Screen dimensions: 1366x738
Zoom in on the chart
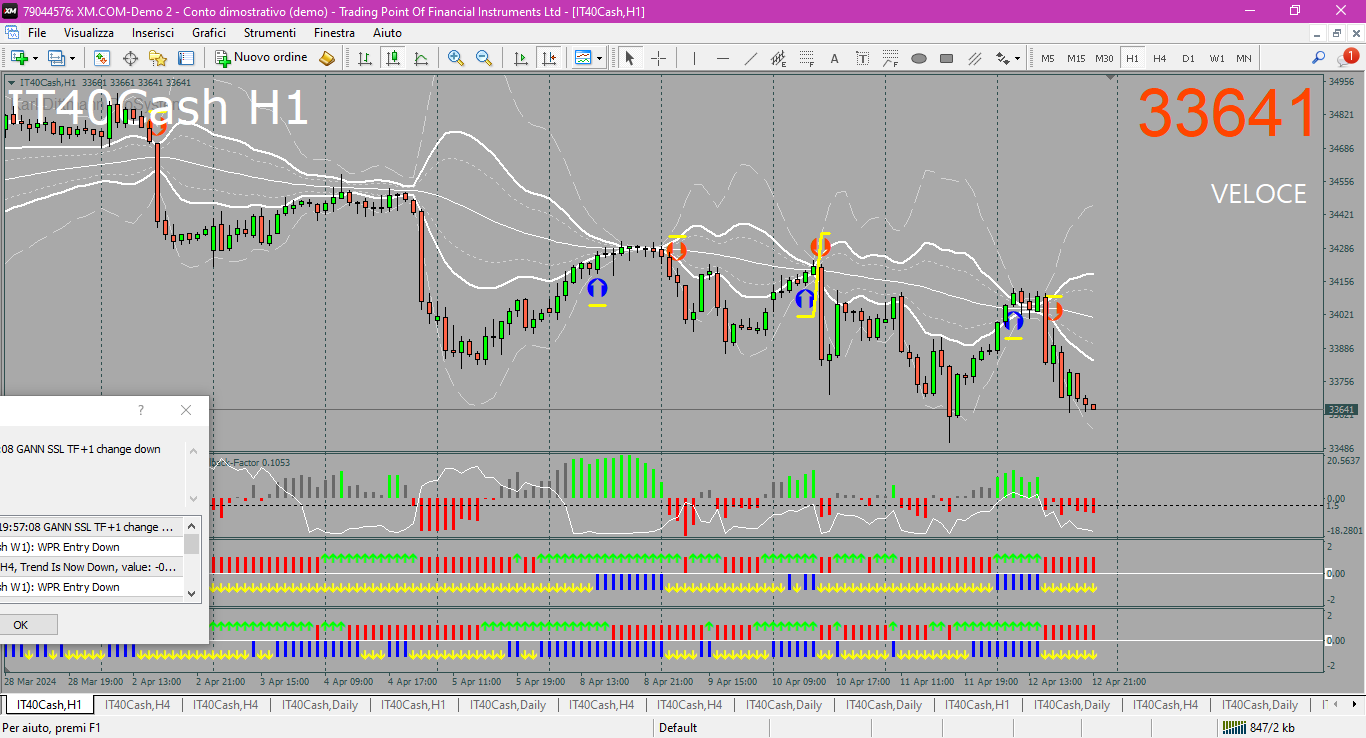point(456,58)
